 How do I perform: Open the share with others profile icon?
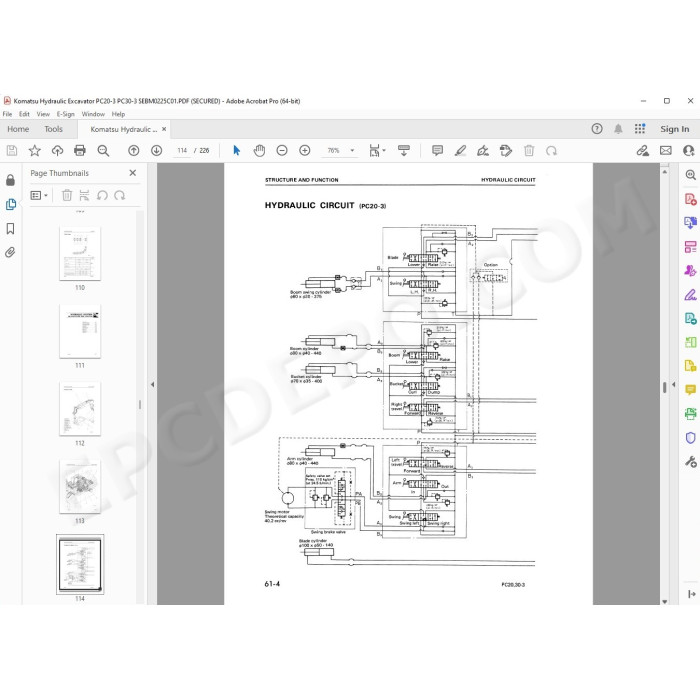pyautogui.click(x=688, y=150)
